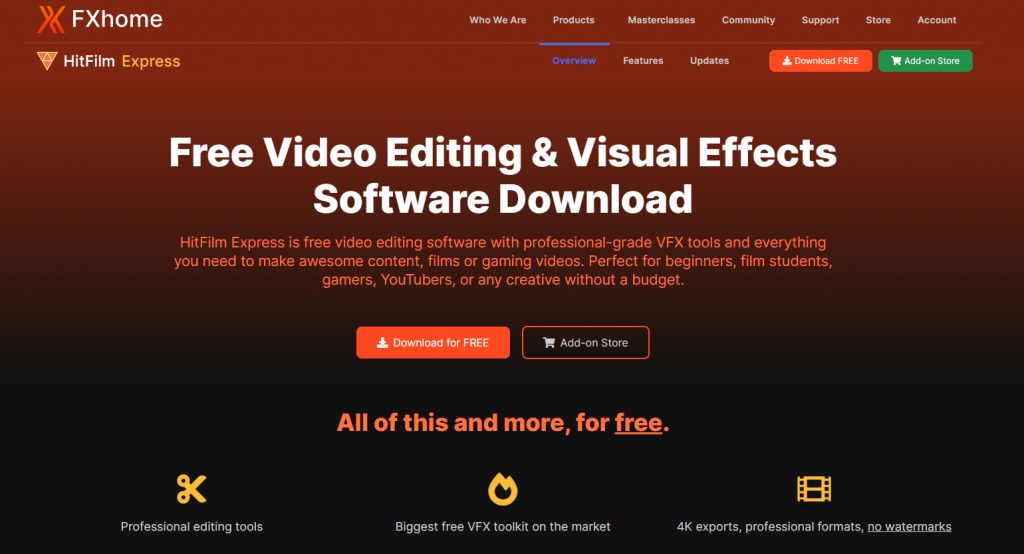
Task: Select the Overview tab
Action: click(x=574, y=61)
